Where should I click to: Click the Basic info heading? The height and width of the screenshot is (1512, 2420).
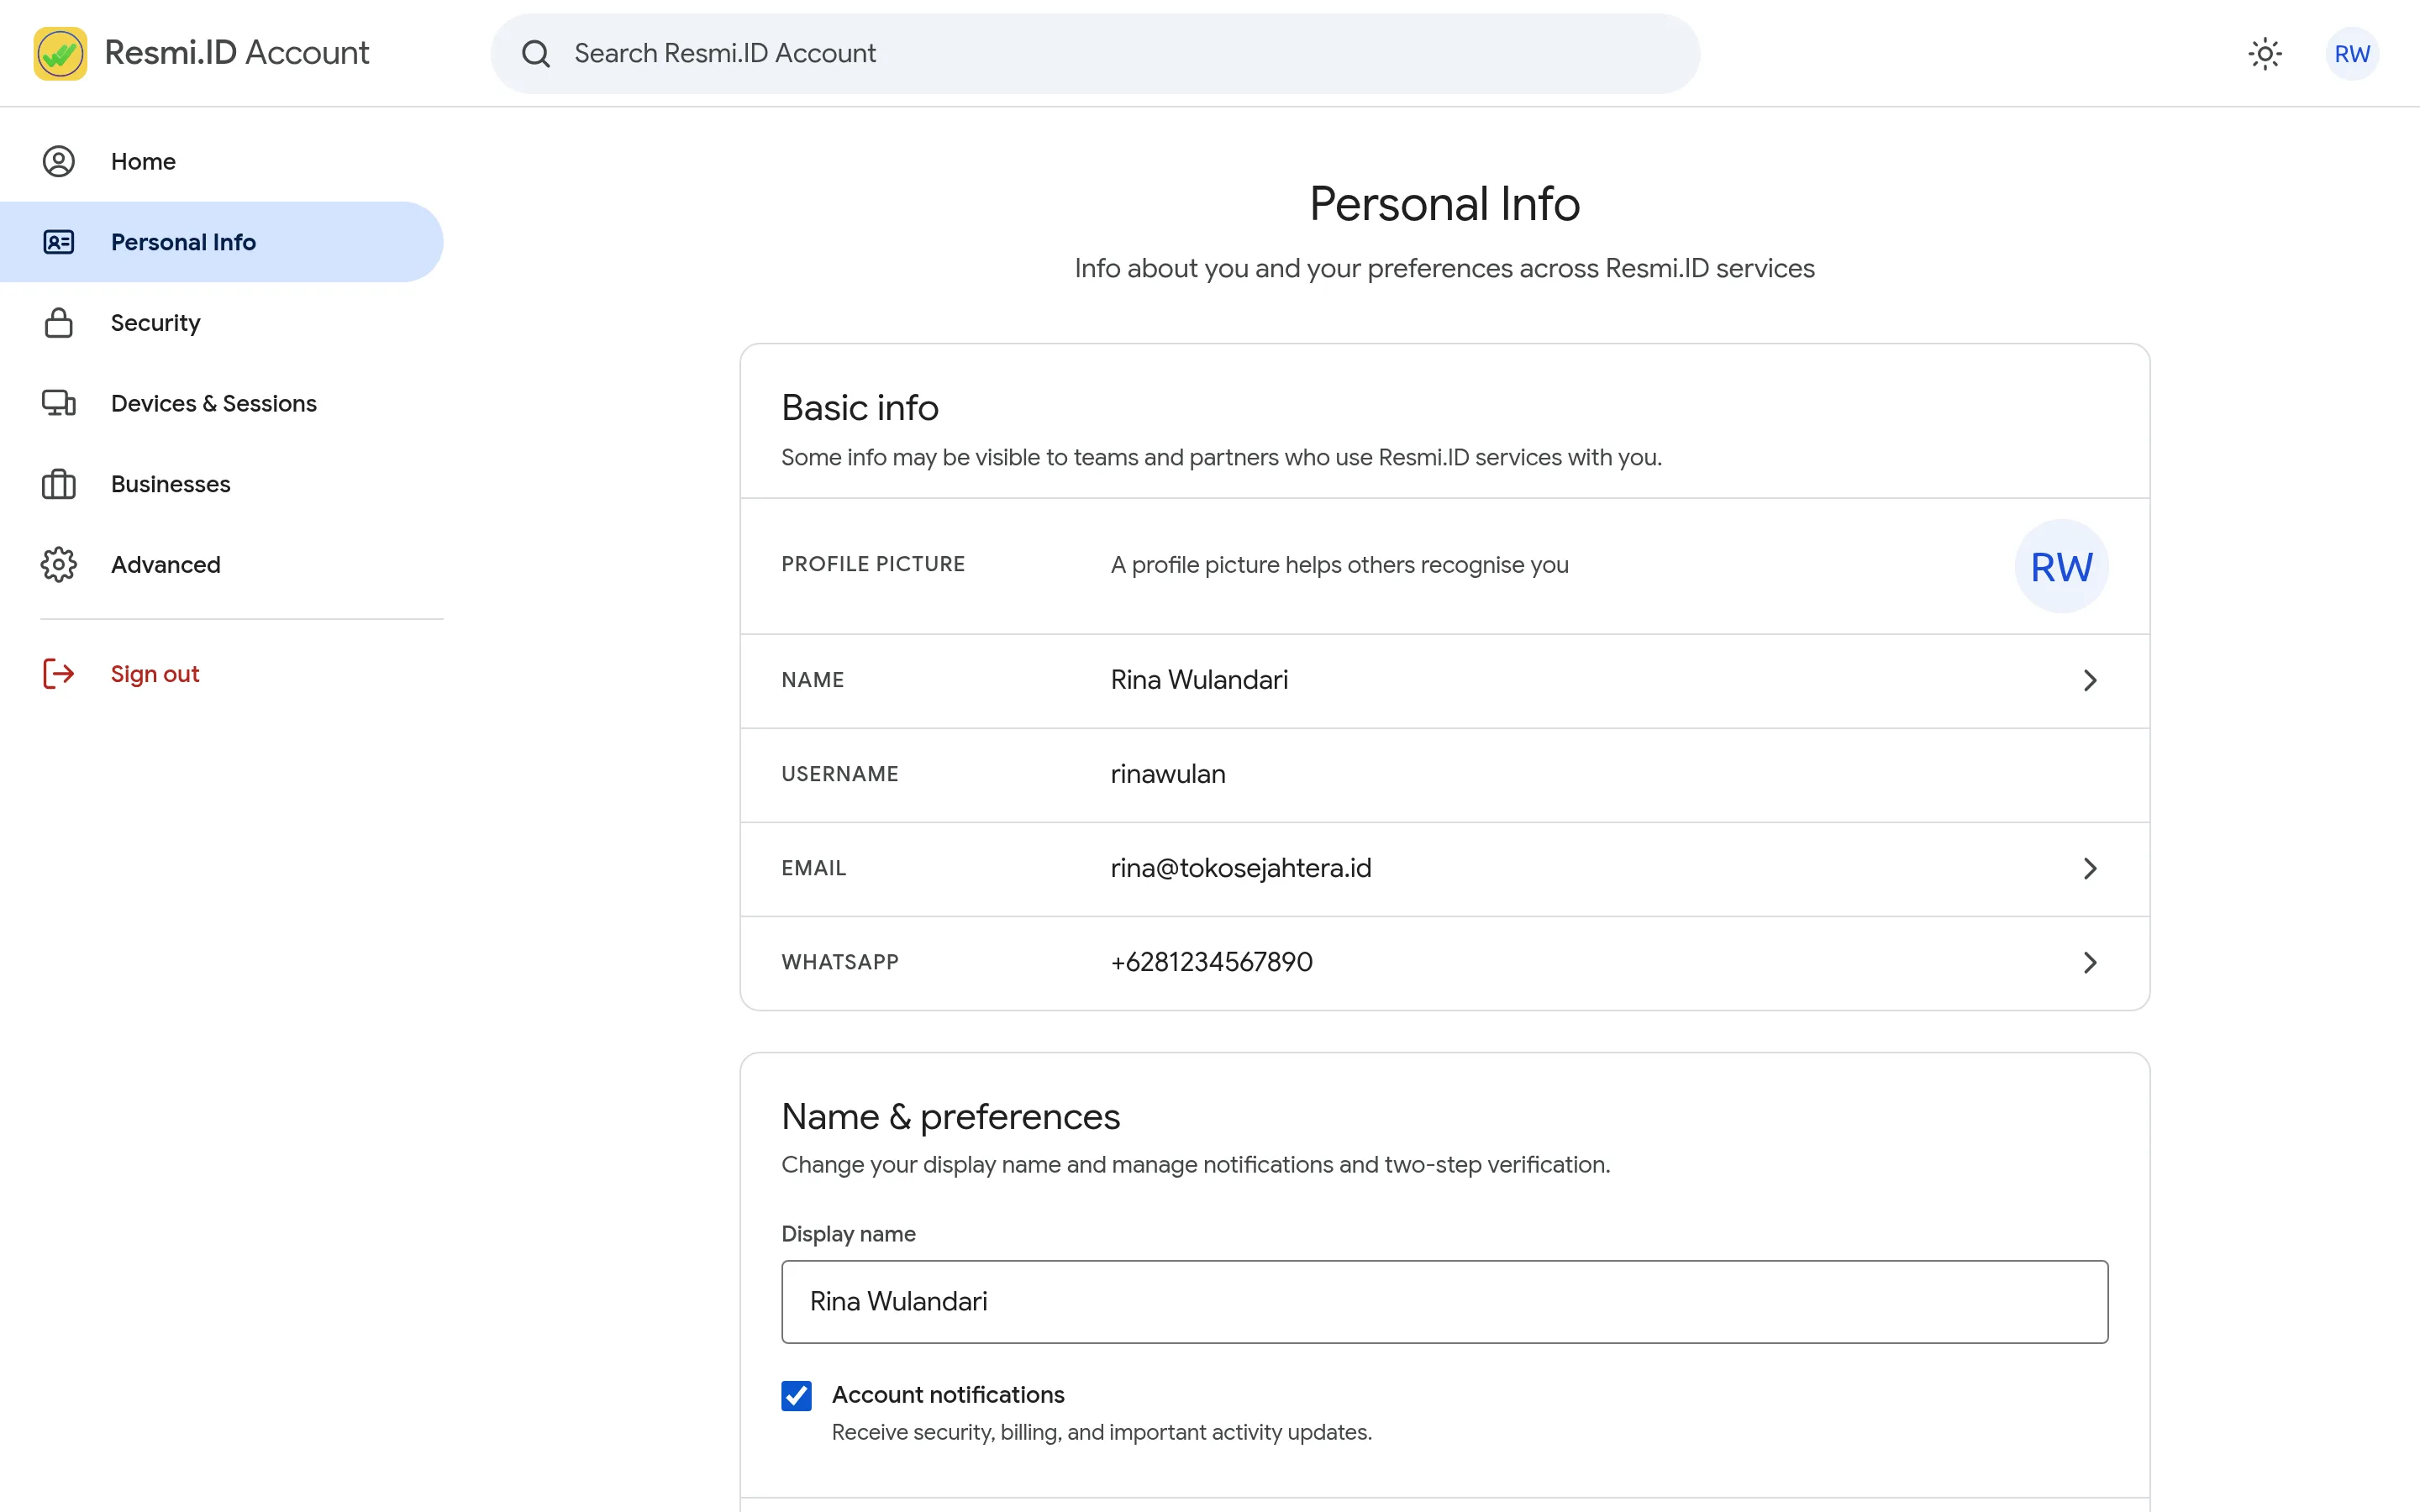tap(859, 407)
